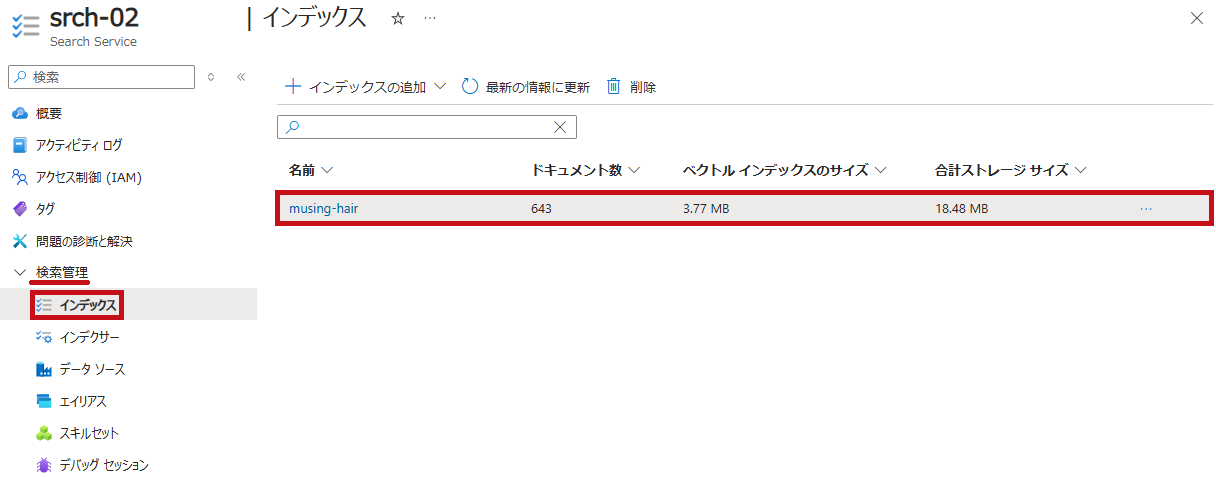Viewport: 1216px width, 478px height.
Task: Focus the index filter search field
Action: coord(427,127)
